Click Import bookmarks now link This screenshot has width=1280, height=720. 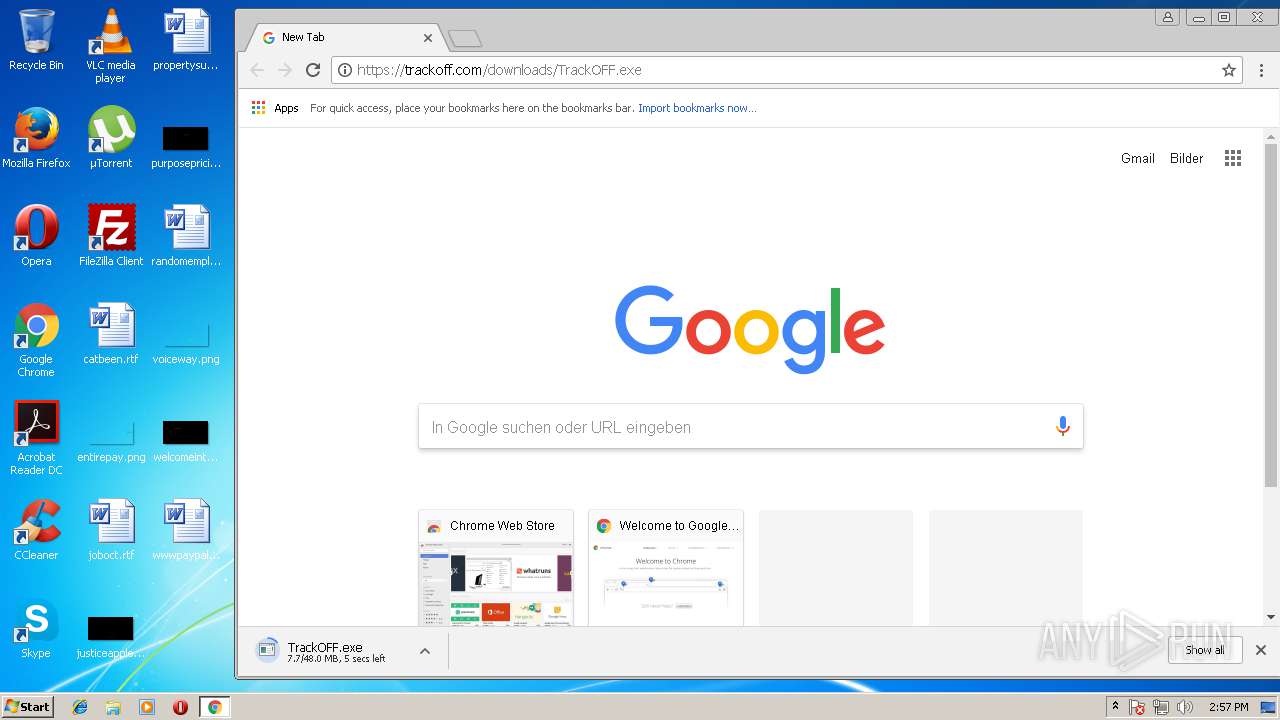point(697,108)
